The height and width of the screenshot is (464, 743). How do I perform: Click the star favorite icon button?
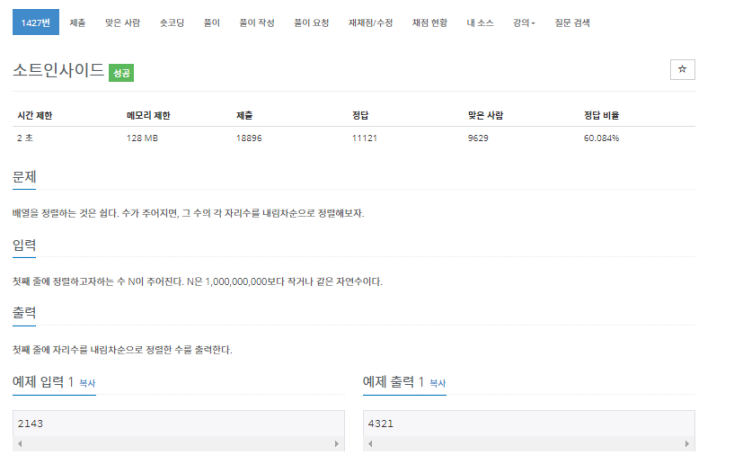[682, 70]
